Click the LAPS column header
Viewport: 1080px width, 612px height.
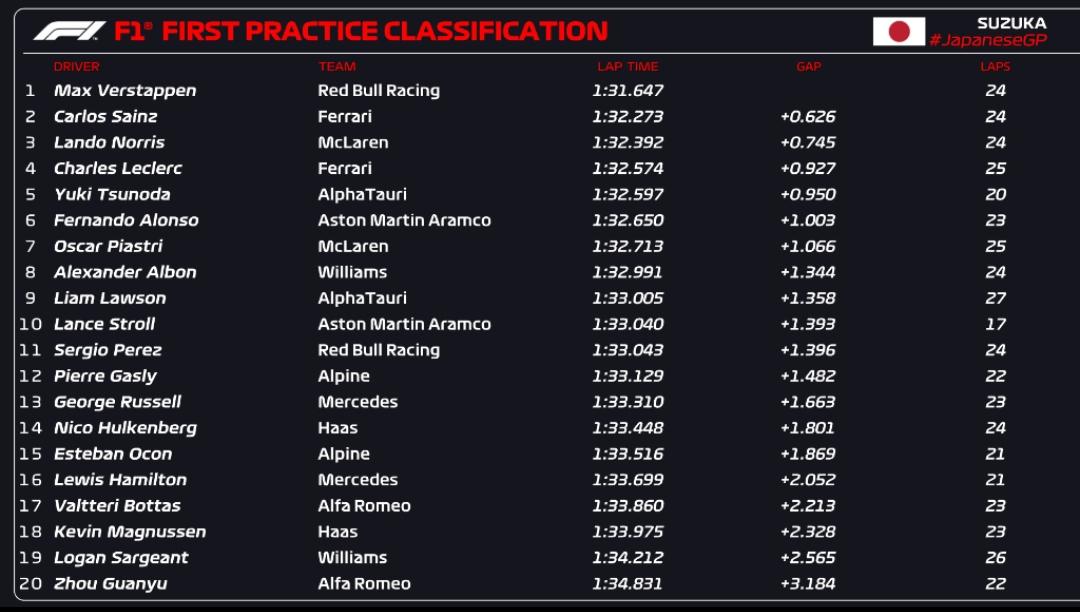tap(995, 67)
